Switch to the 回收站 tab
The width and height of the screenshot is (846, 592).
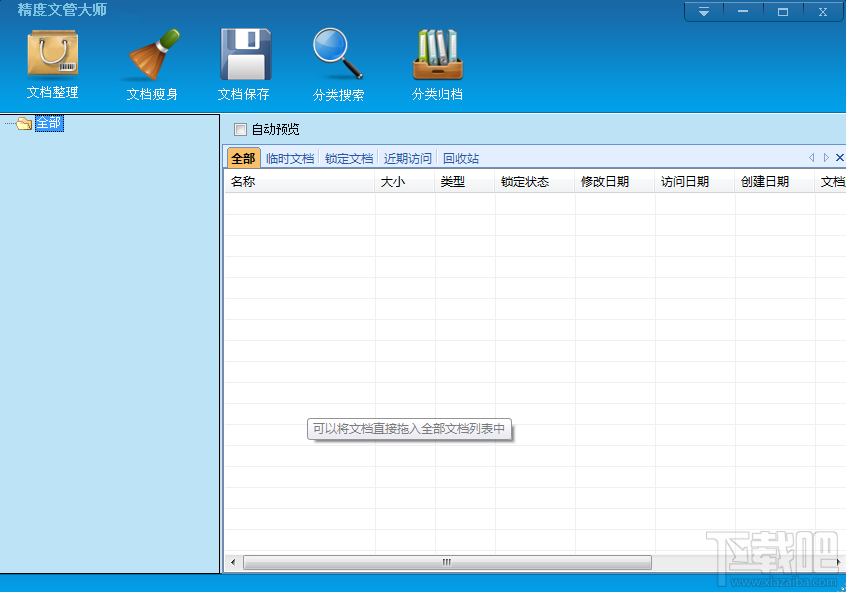(x=461, y=158)
